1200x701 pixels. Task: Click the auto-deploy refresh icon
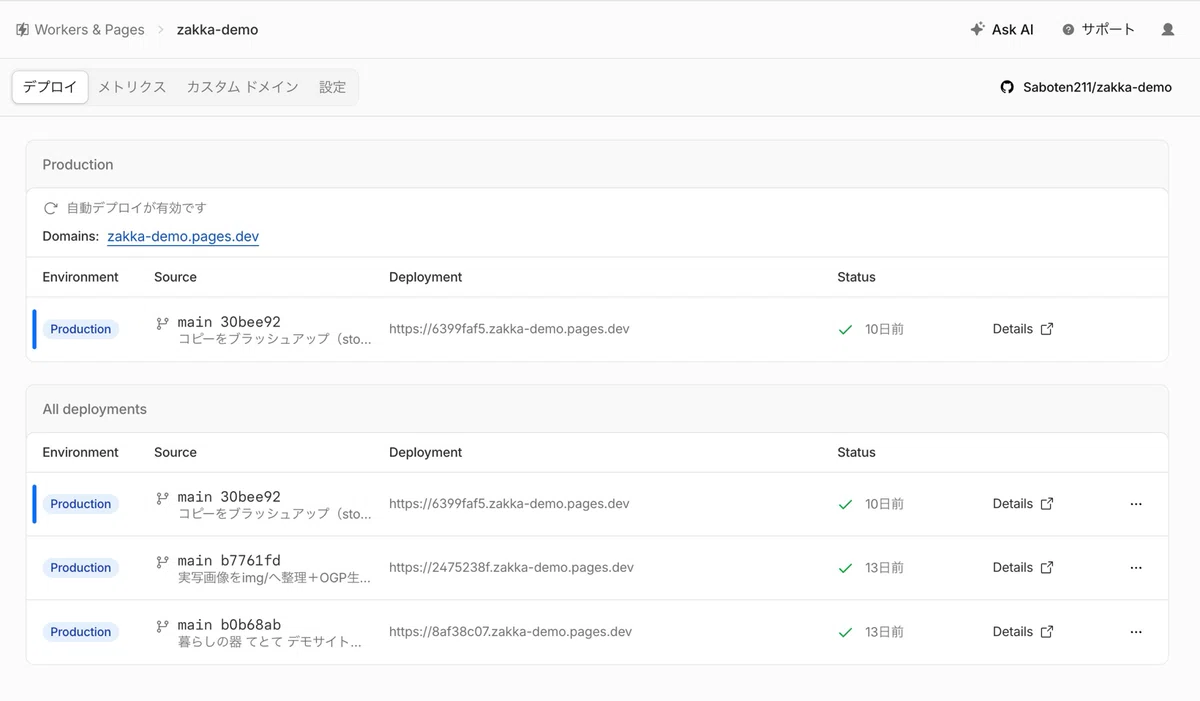(50, 208)
